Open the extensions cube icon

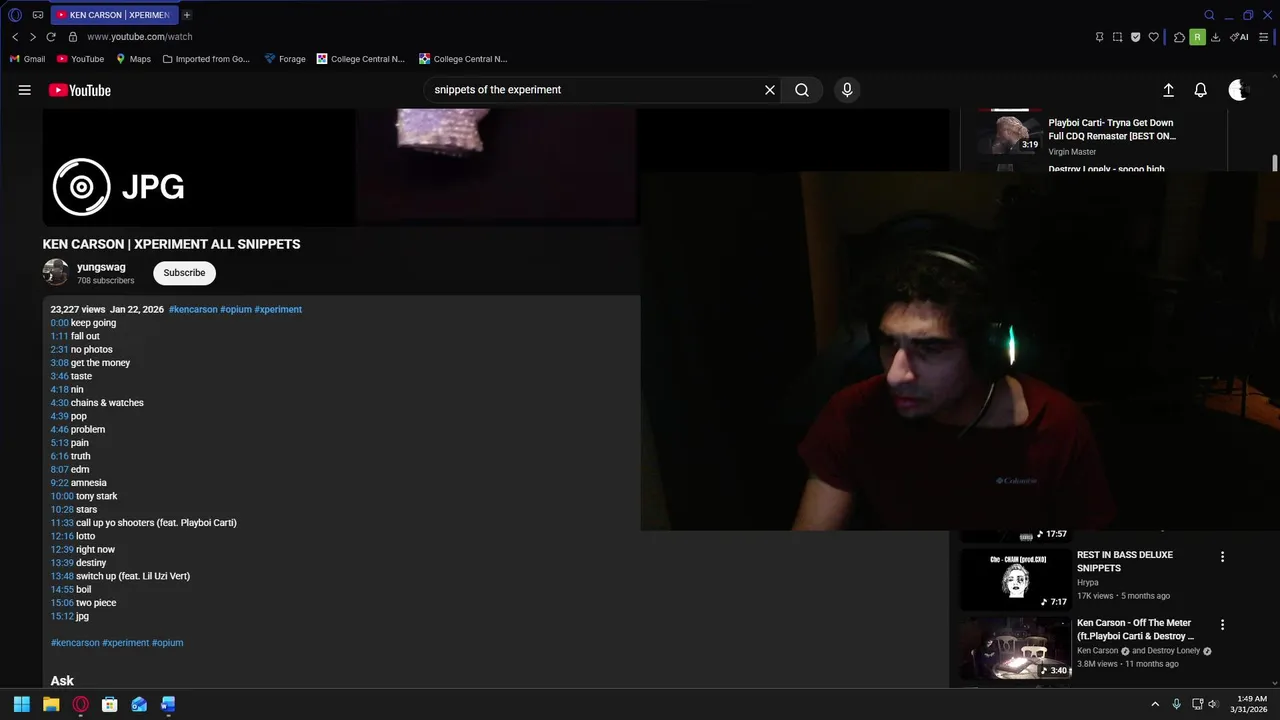[1179, 37]
